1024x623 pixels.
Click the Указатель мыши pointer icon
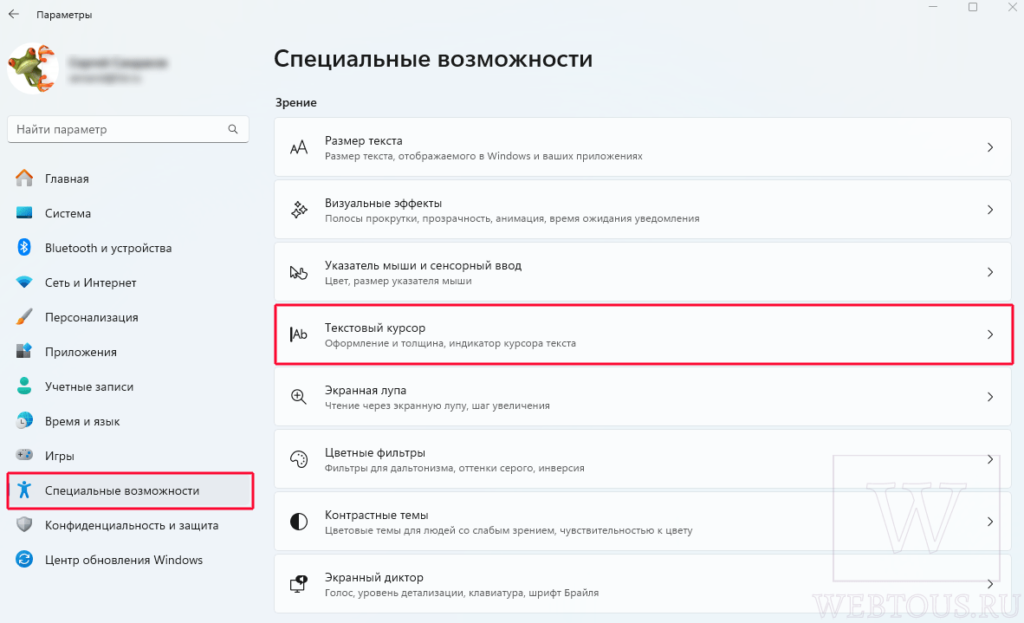298,272
